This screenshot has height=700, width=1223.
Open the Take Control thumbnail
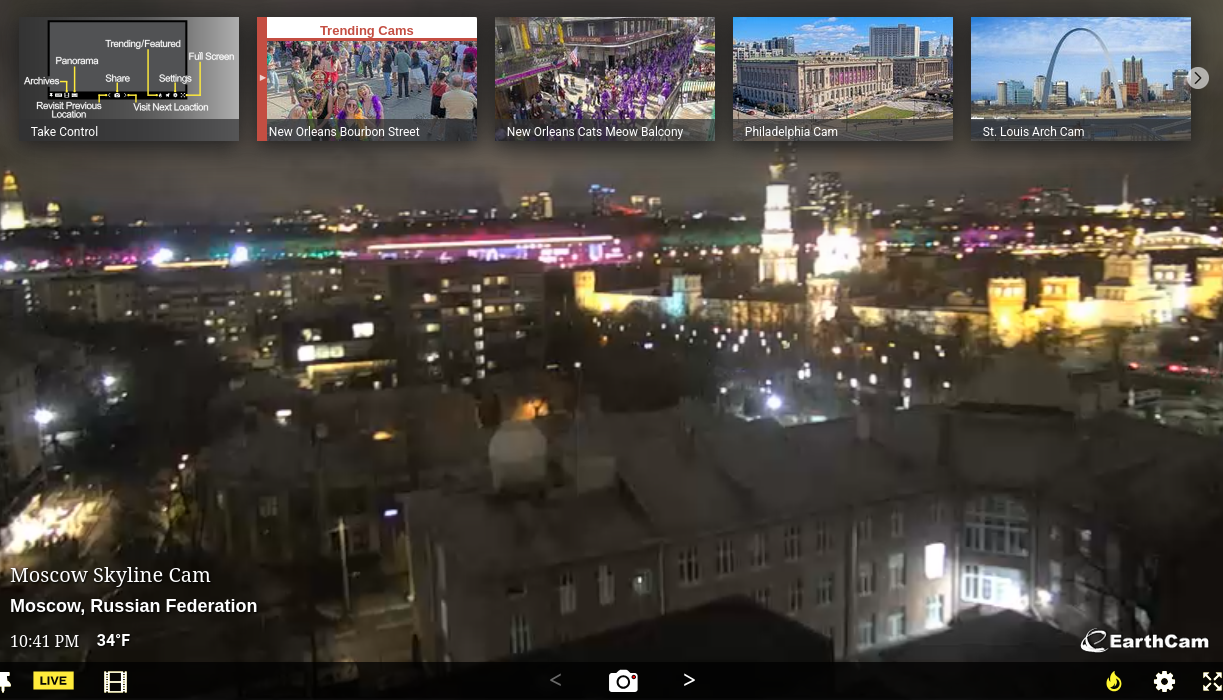129,79
